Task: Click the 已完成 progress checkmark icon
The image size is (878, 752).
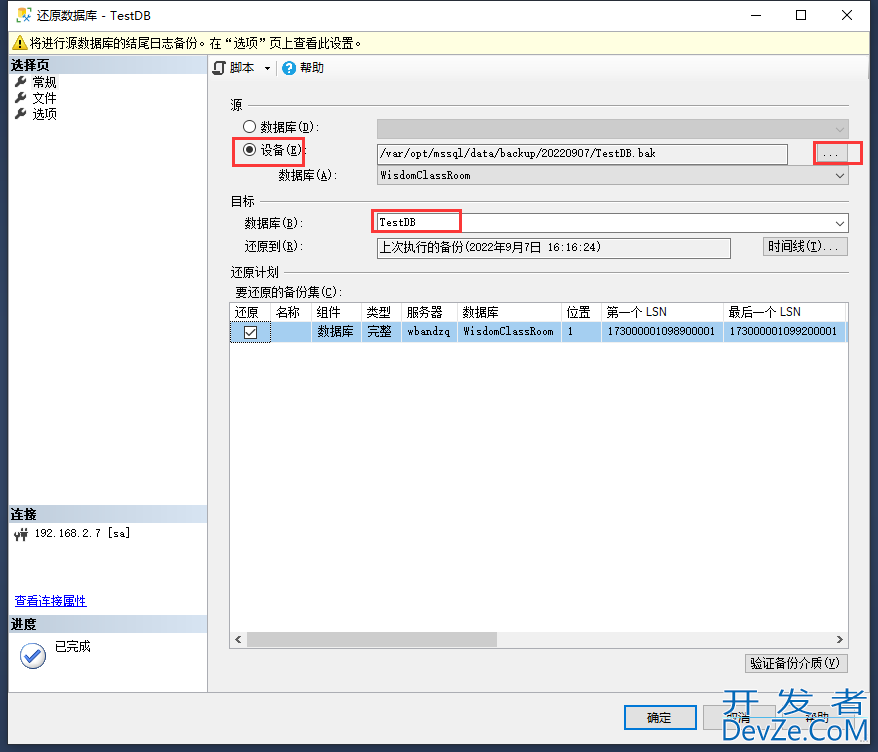Action: pyautogui.click(x=33, y=656)
